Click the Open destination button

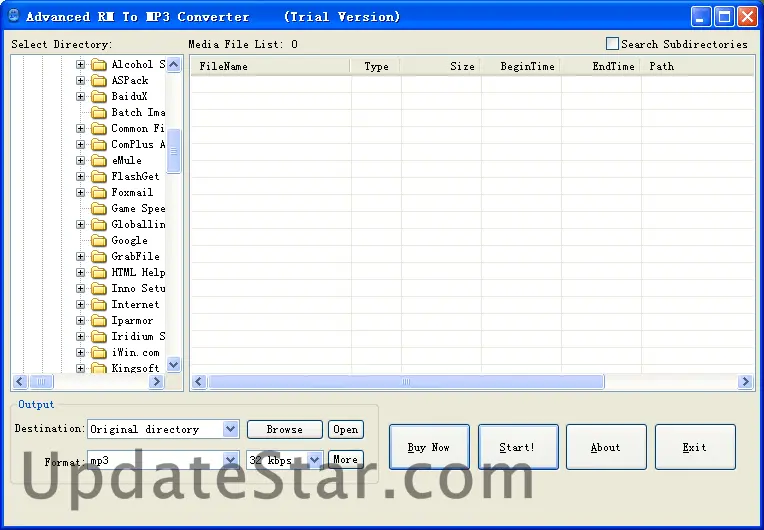click(345, 430)
